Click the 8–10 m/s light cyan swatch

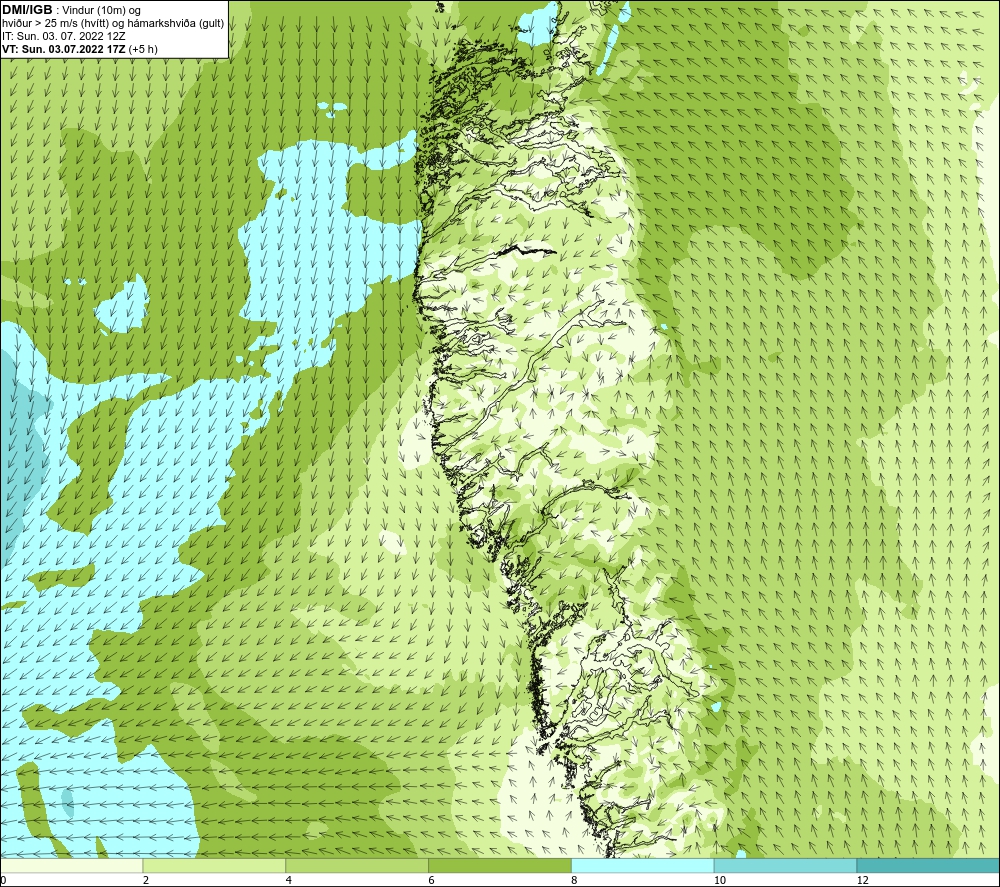pyautogui.click(x=643, y=865)
